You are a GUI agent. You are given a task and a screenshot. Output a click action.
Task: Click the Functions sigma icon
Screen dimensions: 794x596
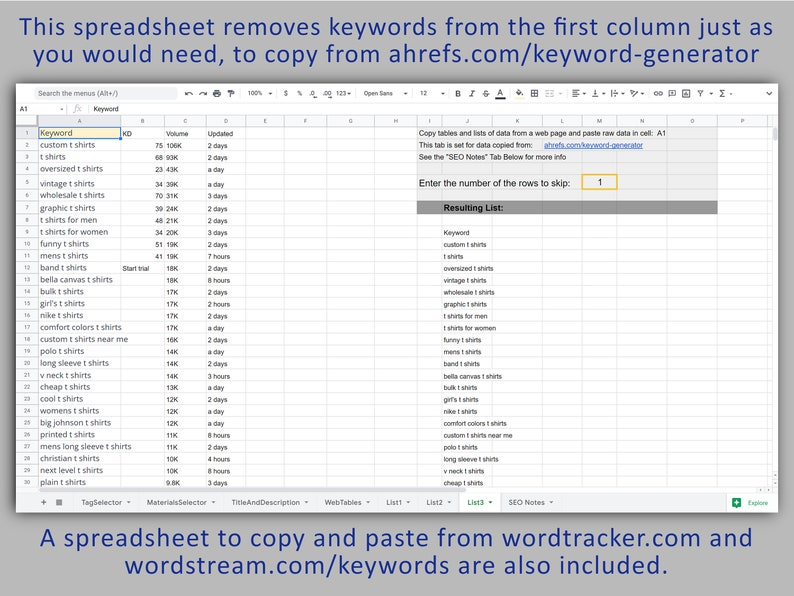tap(722, 93)
